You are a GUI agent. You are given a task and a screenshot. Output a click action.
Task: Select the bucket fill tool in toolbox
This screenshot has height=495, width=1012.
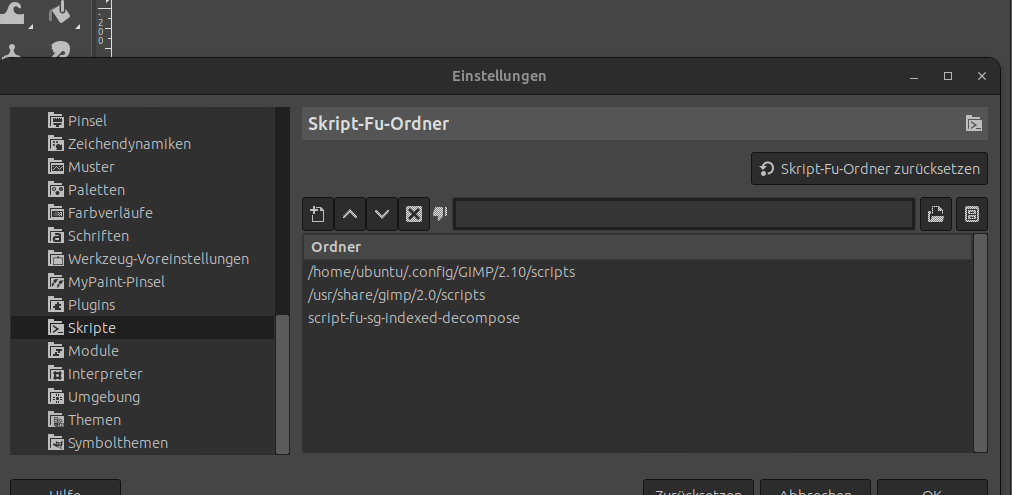click(61, 12)
